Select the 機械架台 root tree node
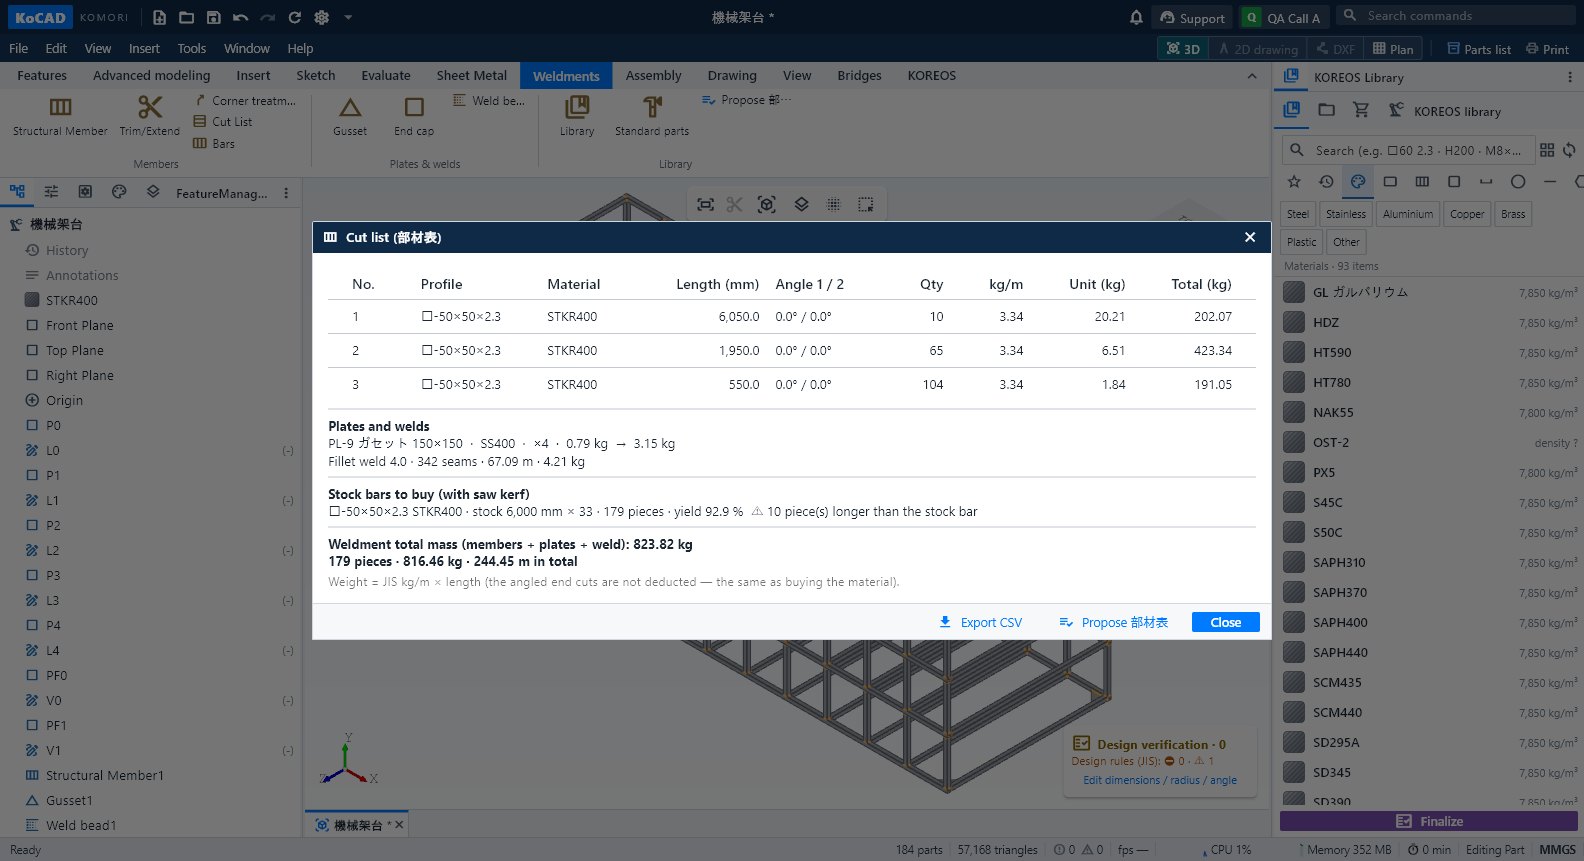This screenshot has width=1584, height=861. [56, 224]
